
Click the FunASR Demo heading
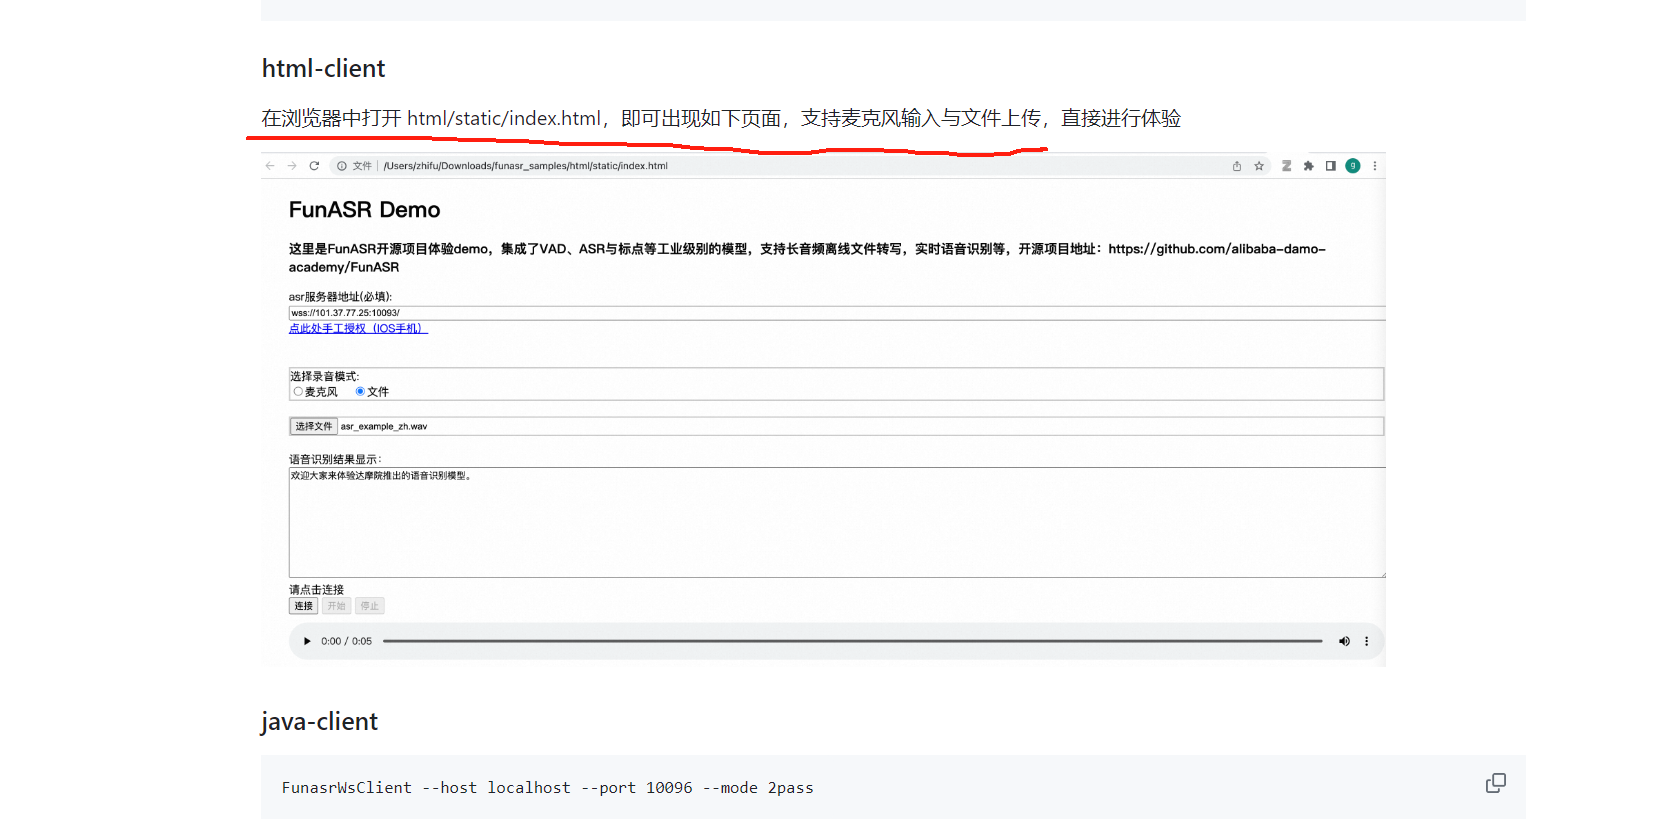click(x=365, y=210)
